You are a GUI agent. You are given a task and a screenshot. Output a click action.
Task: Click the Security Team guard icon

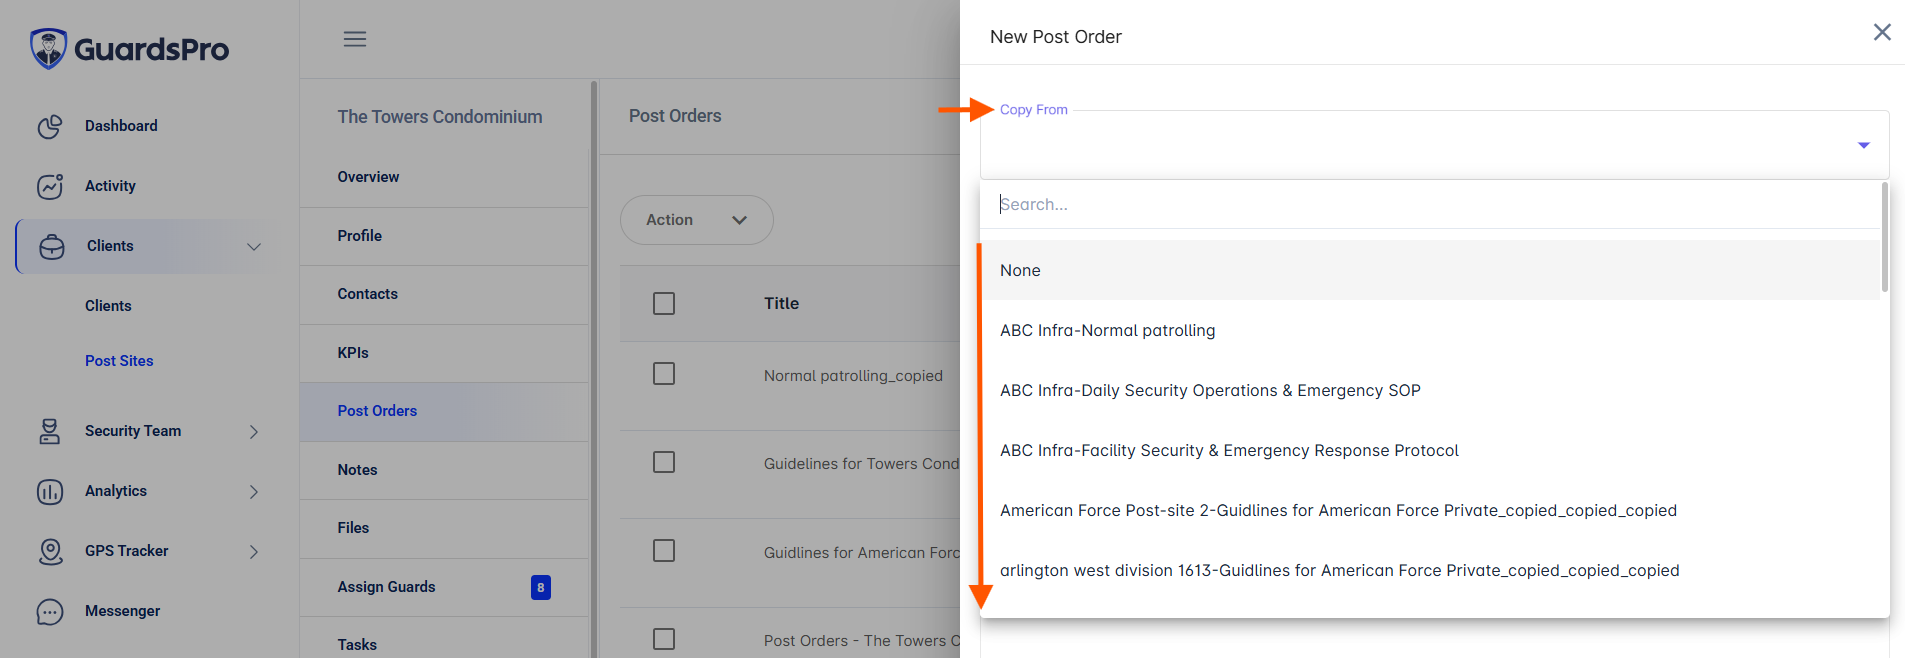[50, 431]
